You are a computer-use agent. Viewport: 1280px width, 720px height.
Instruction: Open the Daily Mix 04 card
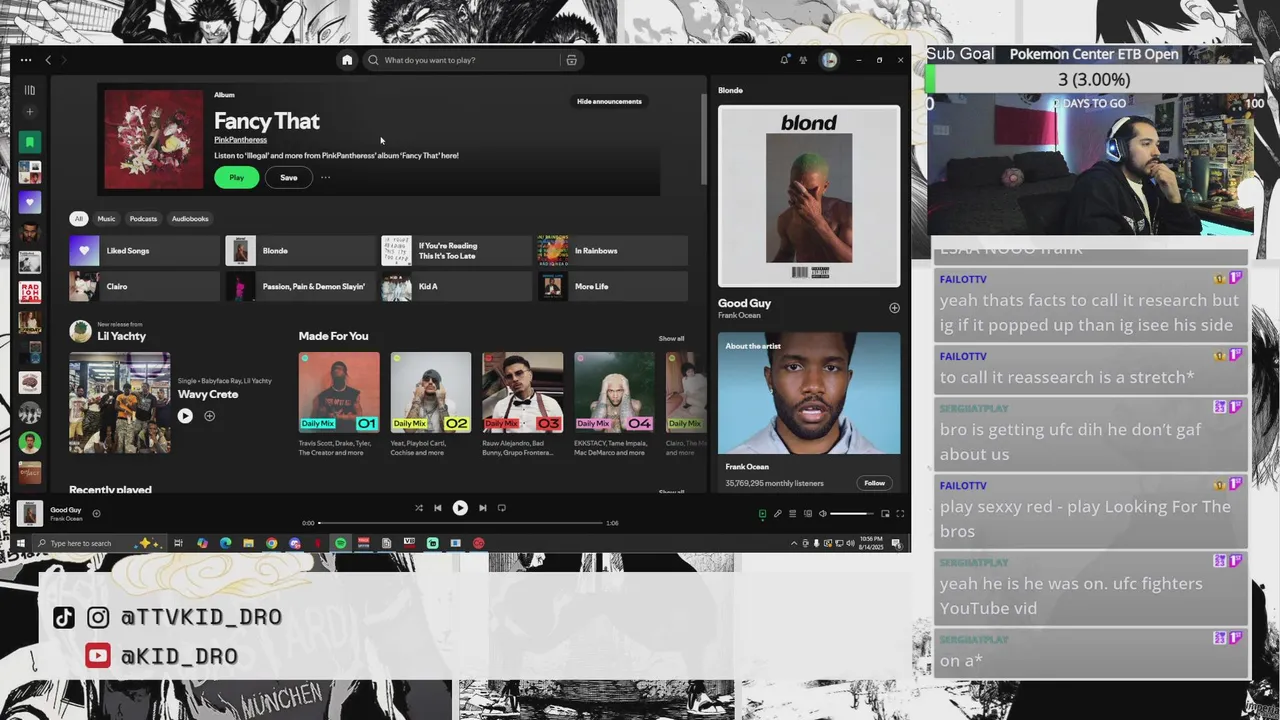tap(614, 404)
